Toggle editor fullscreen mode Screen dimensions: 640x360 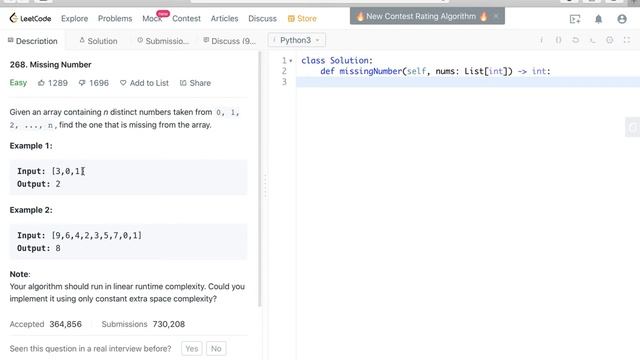tap(627, 40)
